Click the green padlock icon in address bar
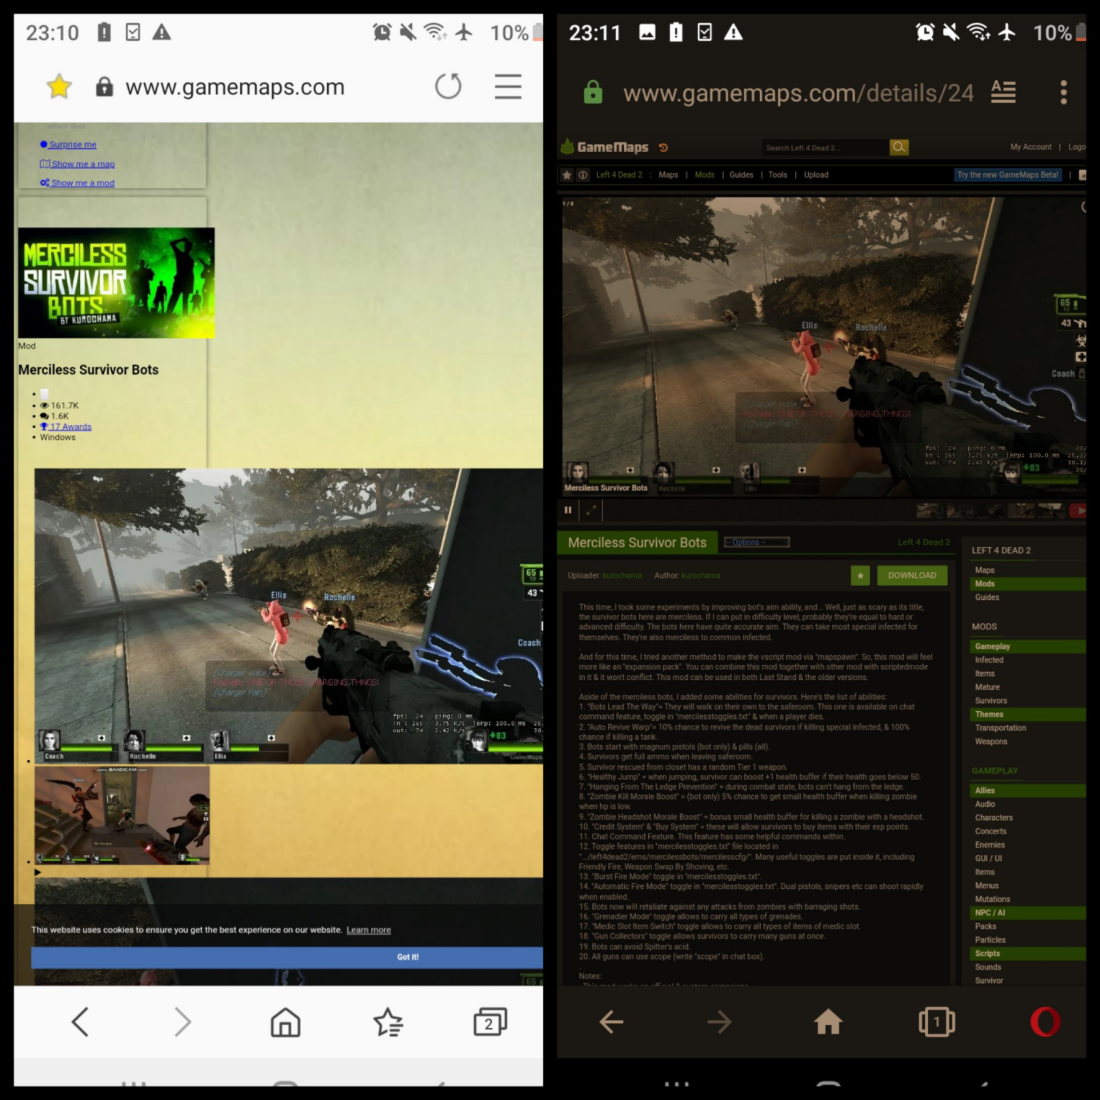 click(x=592, y=91)
